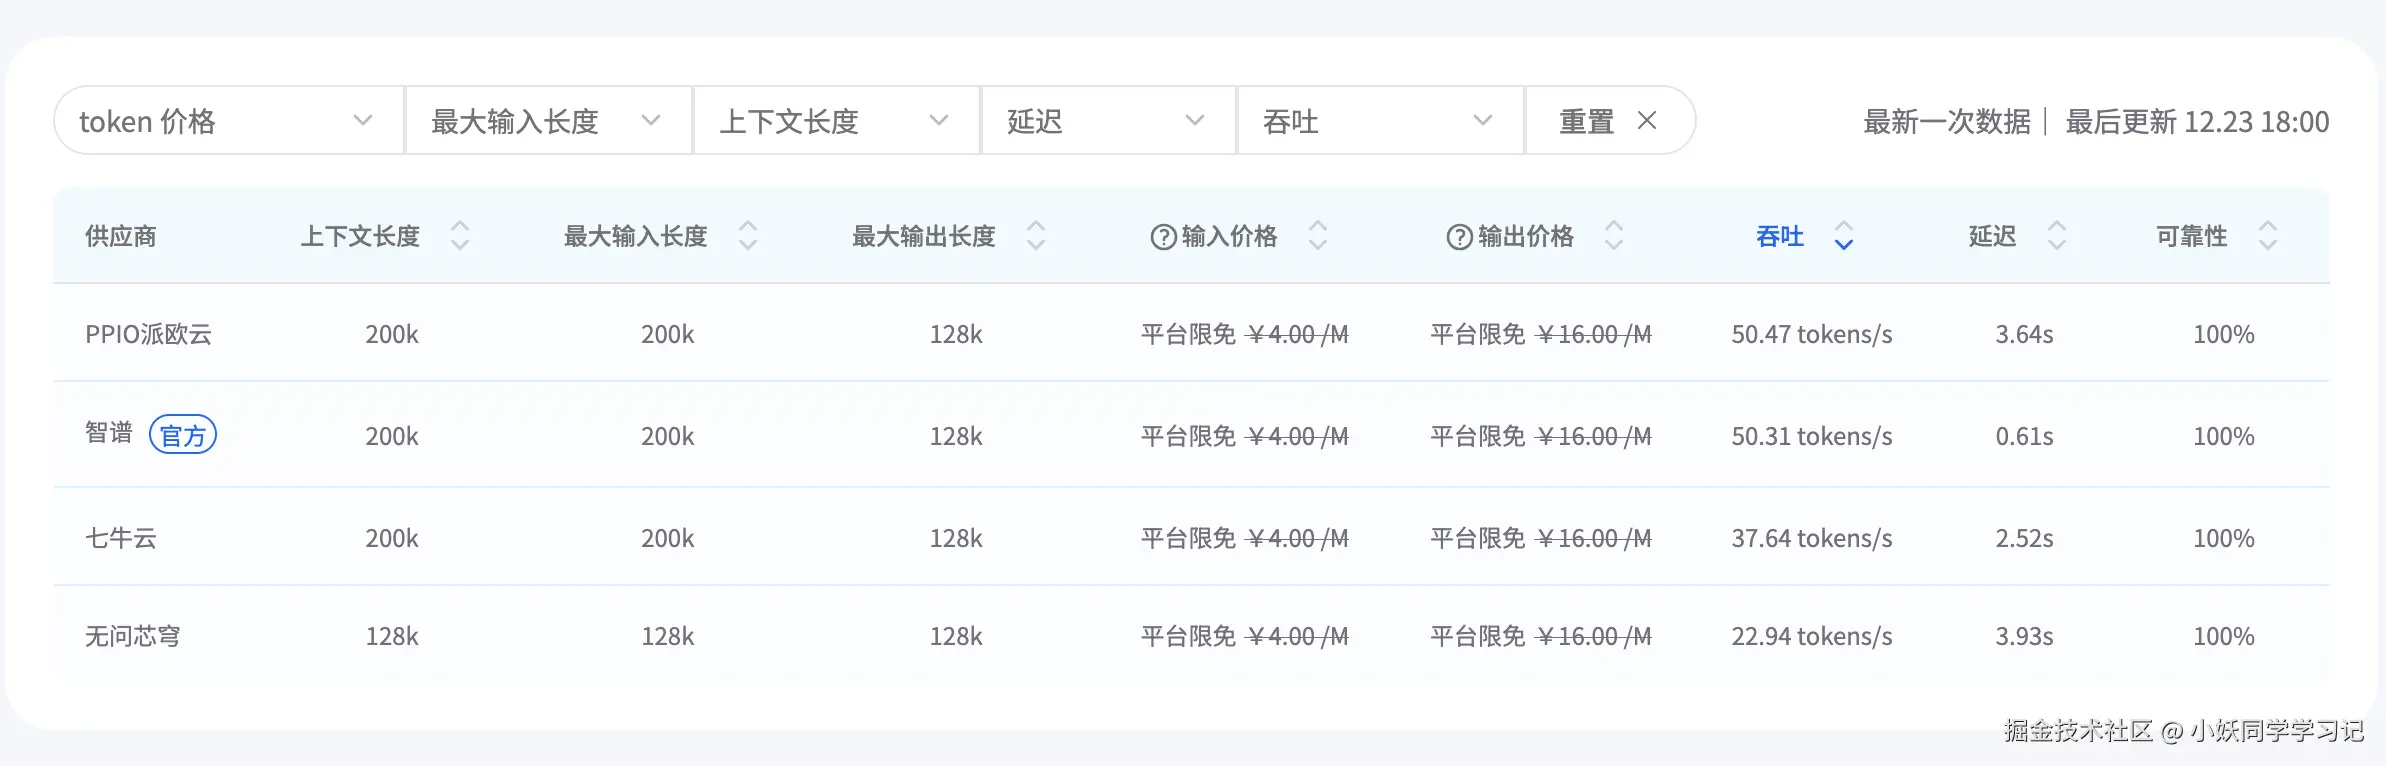Image resolution: width=2386 pixels, height=766 pixels.
Task: Expand the 最大输入长度 filter dropdown
Action: coord(548,121)
